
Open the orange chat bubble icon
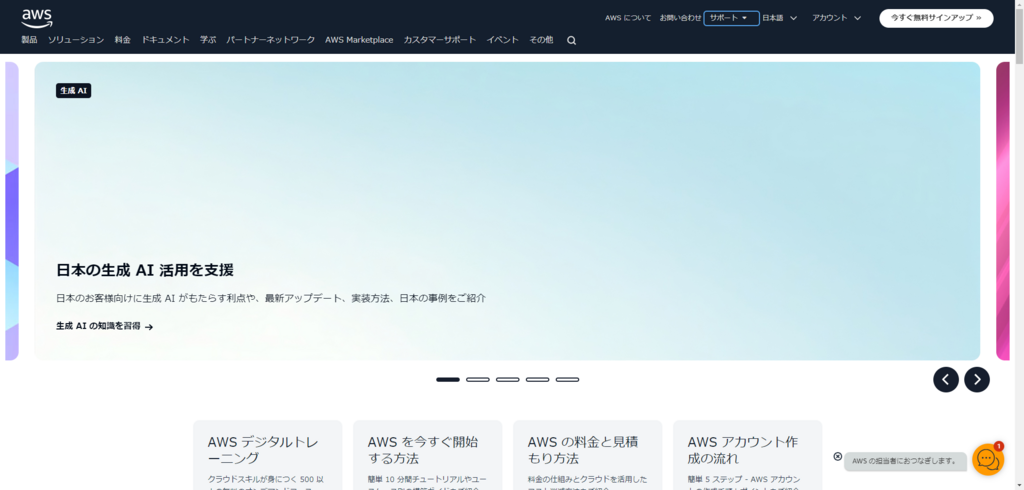tap(988, 459)
